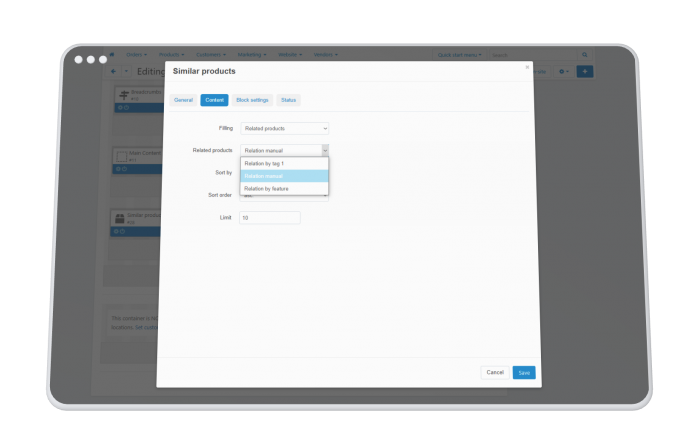Open the Products menu
This screenshot has height=445, width=700.
171,54
